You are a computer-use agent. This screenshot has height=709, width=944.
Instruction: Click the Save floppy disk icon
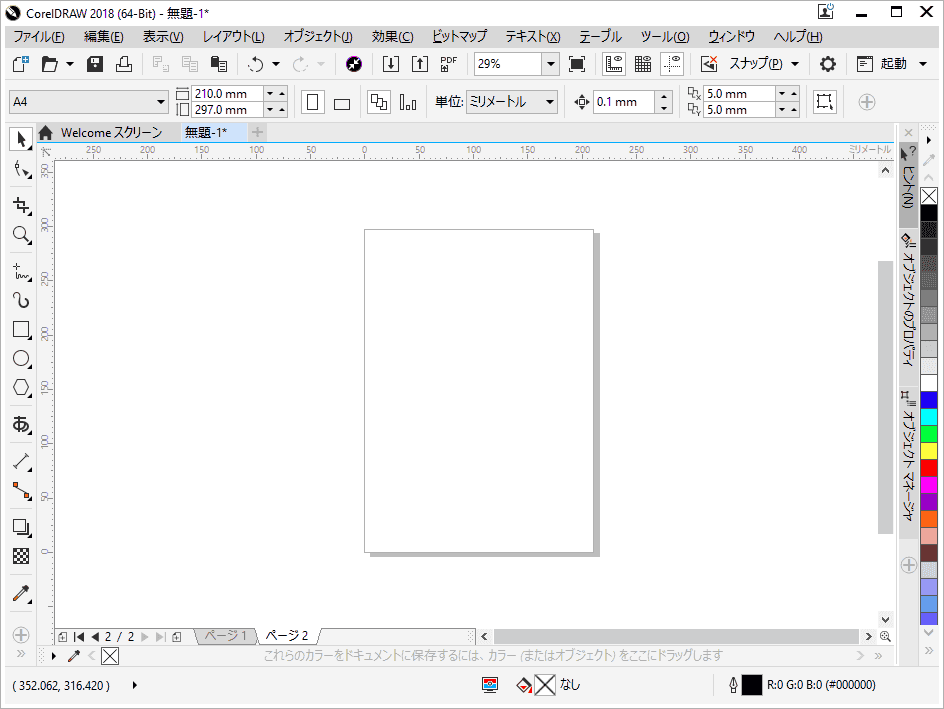tap(95, 64)
